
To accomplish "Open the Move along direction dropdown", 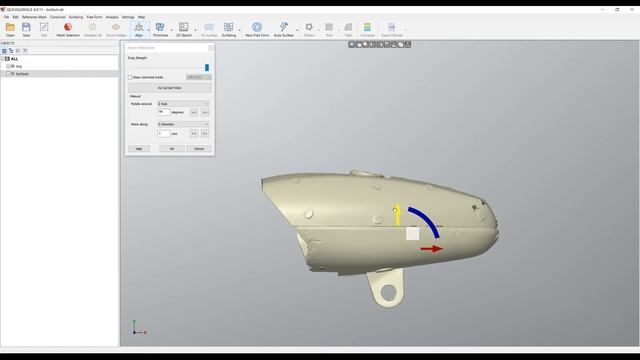I will click(183, 124).
